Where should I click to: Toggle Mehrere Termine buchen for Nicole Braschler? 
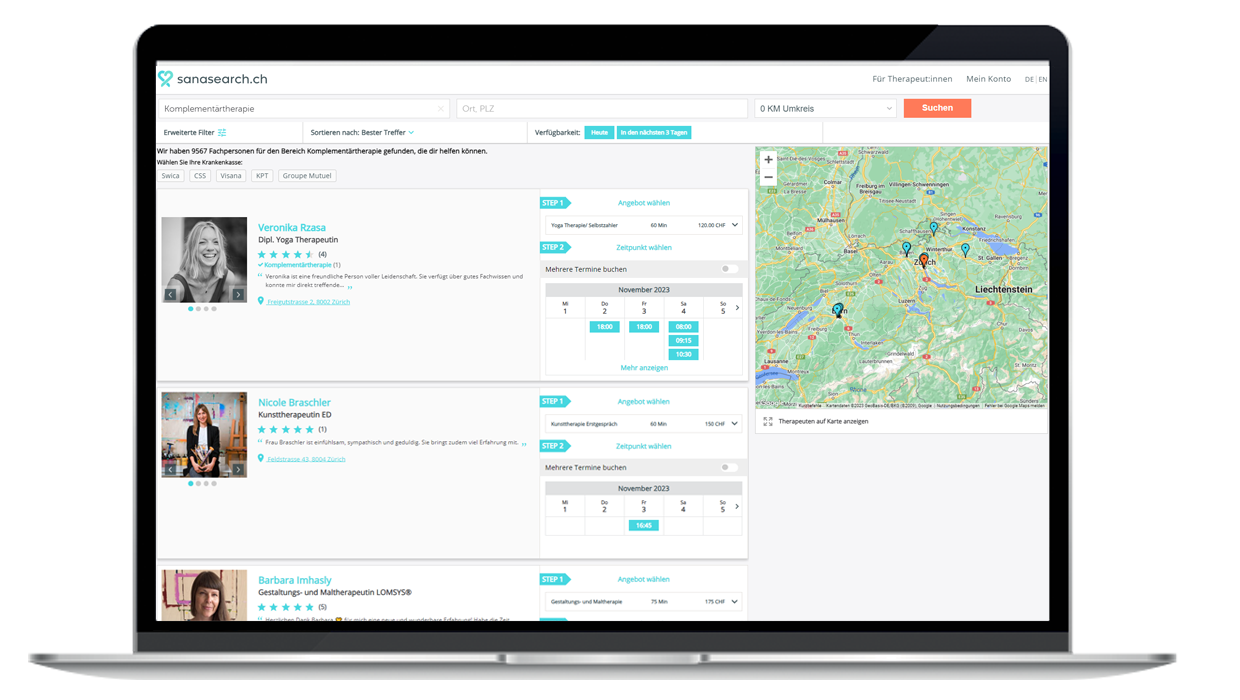pyautogui.click(x=730, y=467)
